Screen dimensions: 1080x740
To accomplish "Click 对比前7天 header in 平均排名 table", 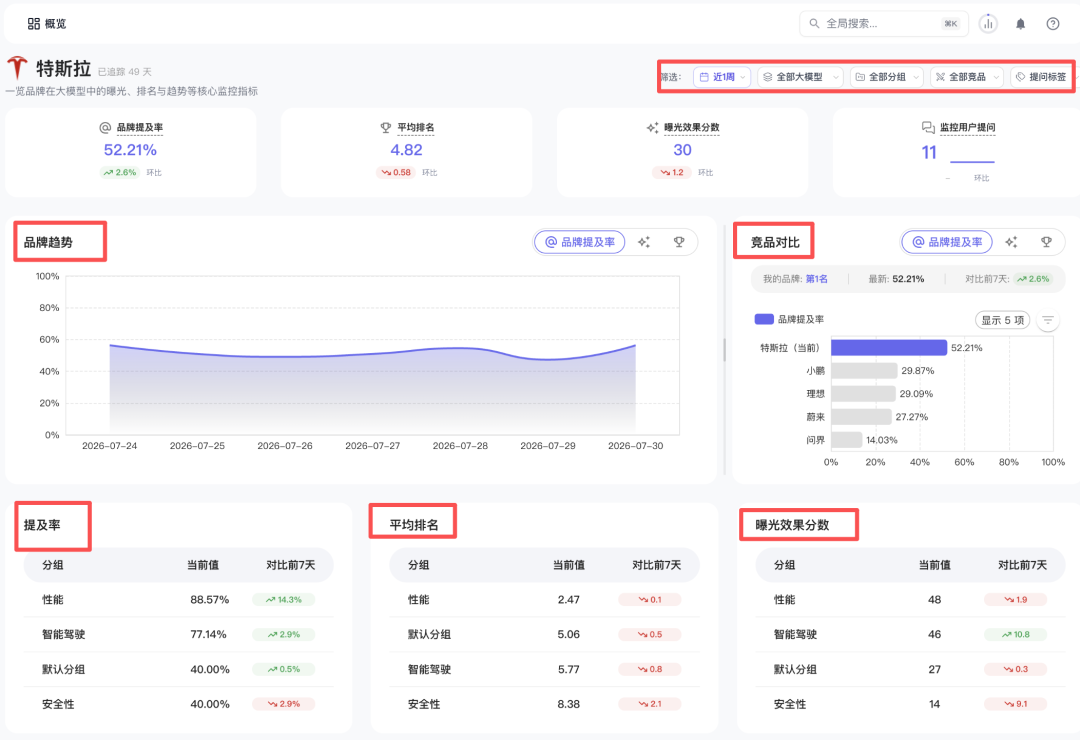I will [x=656, y=565].
